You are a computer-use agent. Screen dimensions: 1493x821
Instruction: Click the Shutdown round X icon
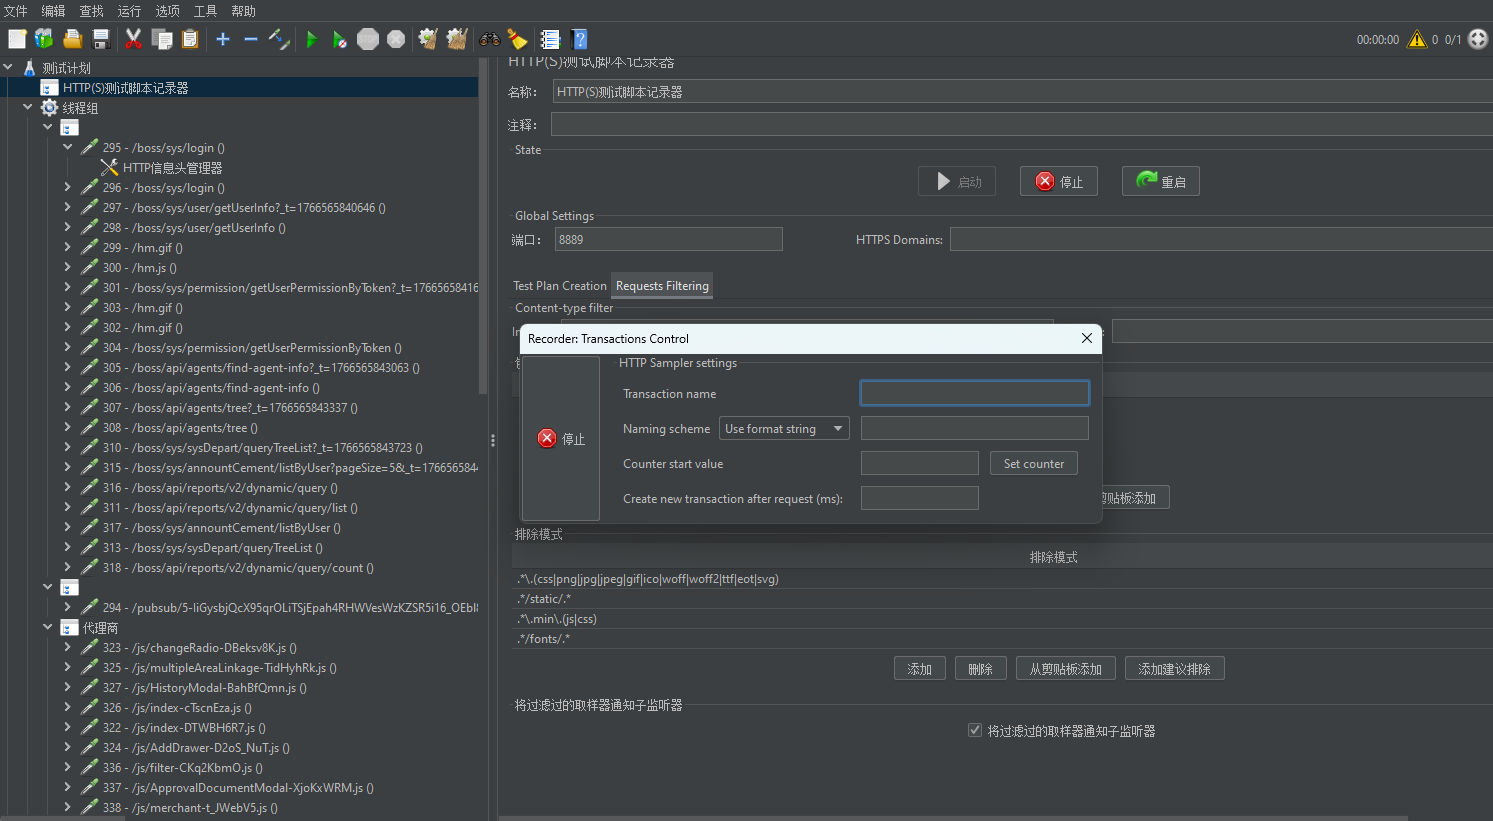click(396, 39)
